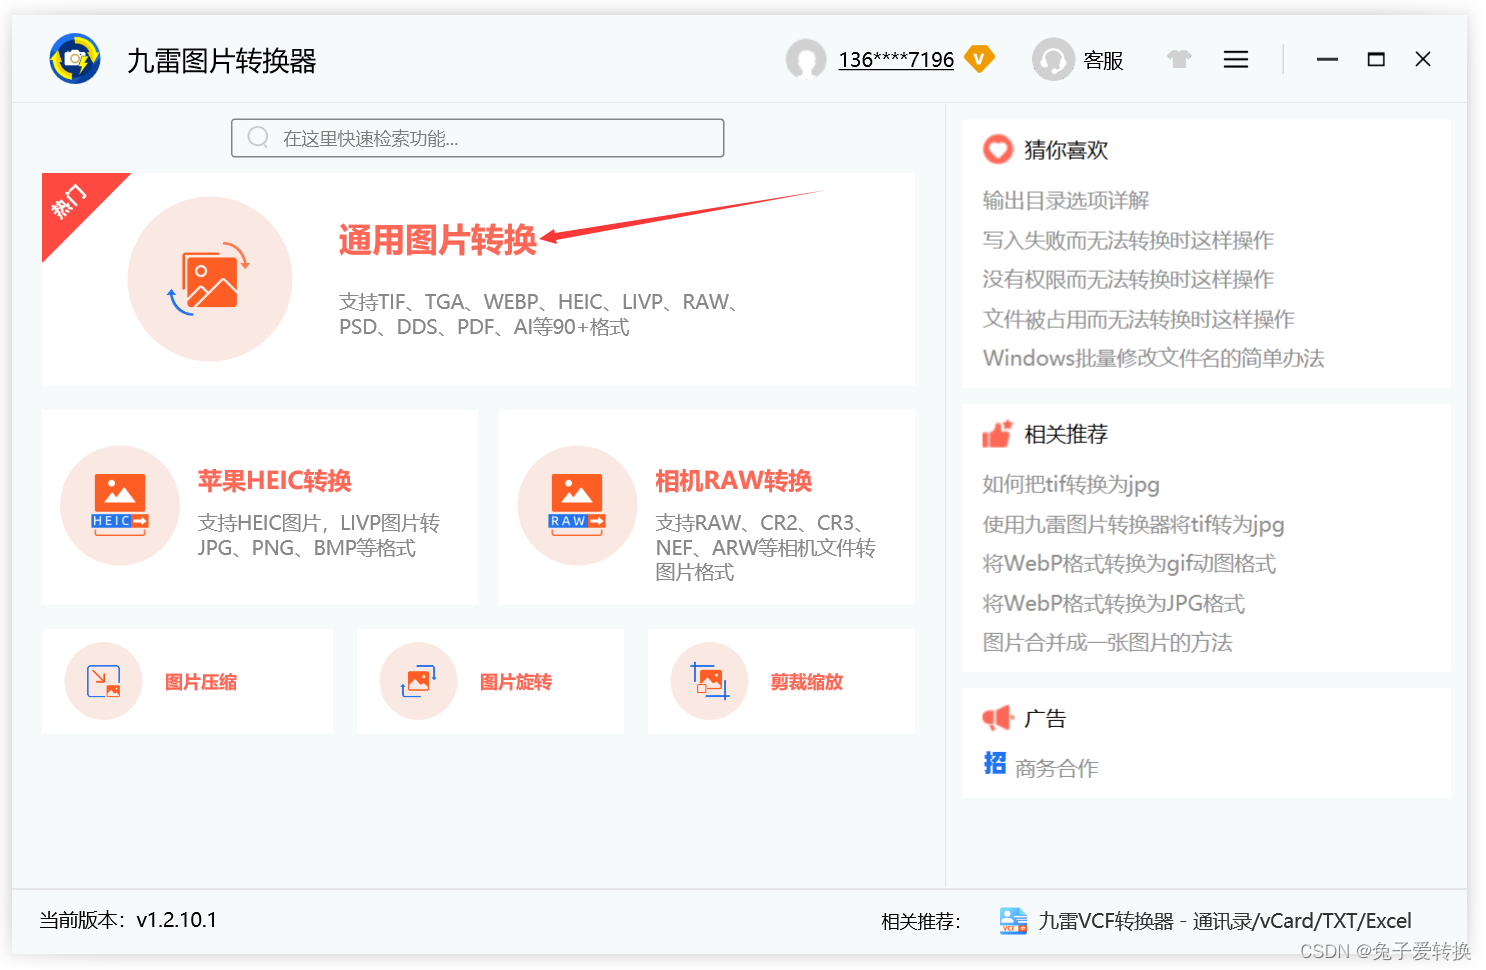
Task: Click the 剪裁缩放 crop icon
Action: point(710,682)
